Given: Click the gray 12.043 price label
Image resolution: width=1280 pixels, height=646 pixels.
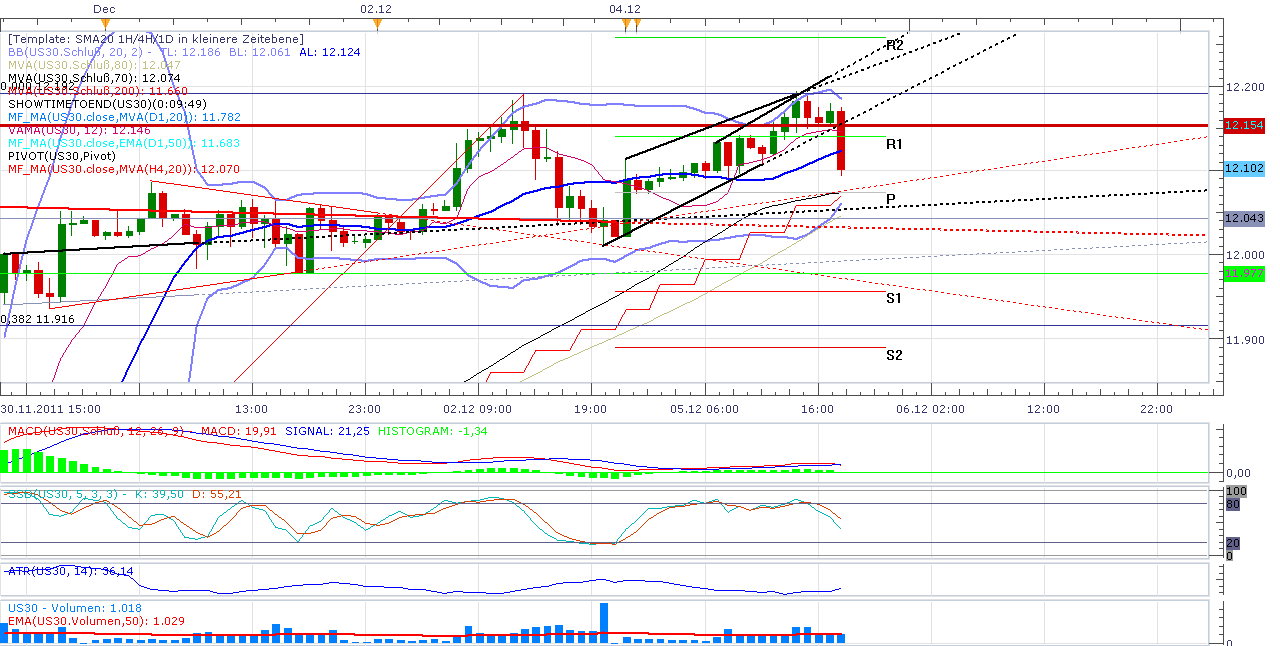Looking at the screenshot, I should (x=1242, y=218).
